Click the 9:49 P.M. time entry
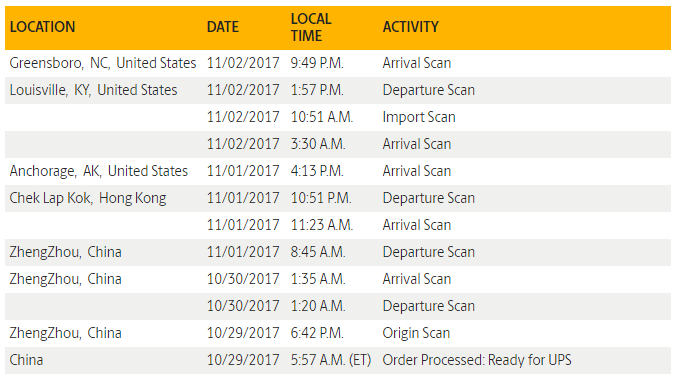The image size is (675, 380). [317, 63]
